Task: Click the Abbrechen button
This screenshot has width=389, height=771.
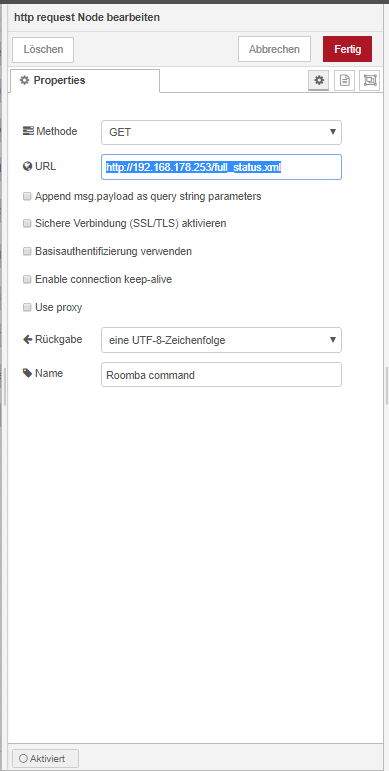Action: click(274, 49)
